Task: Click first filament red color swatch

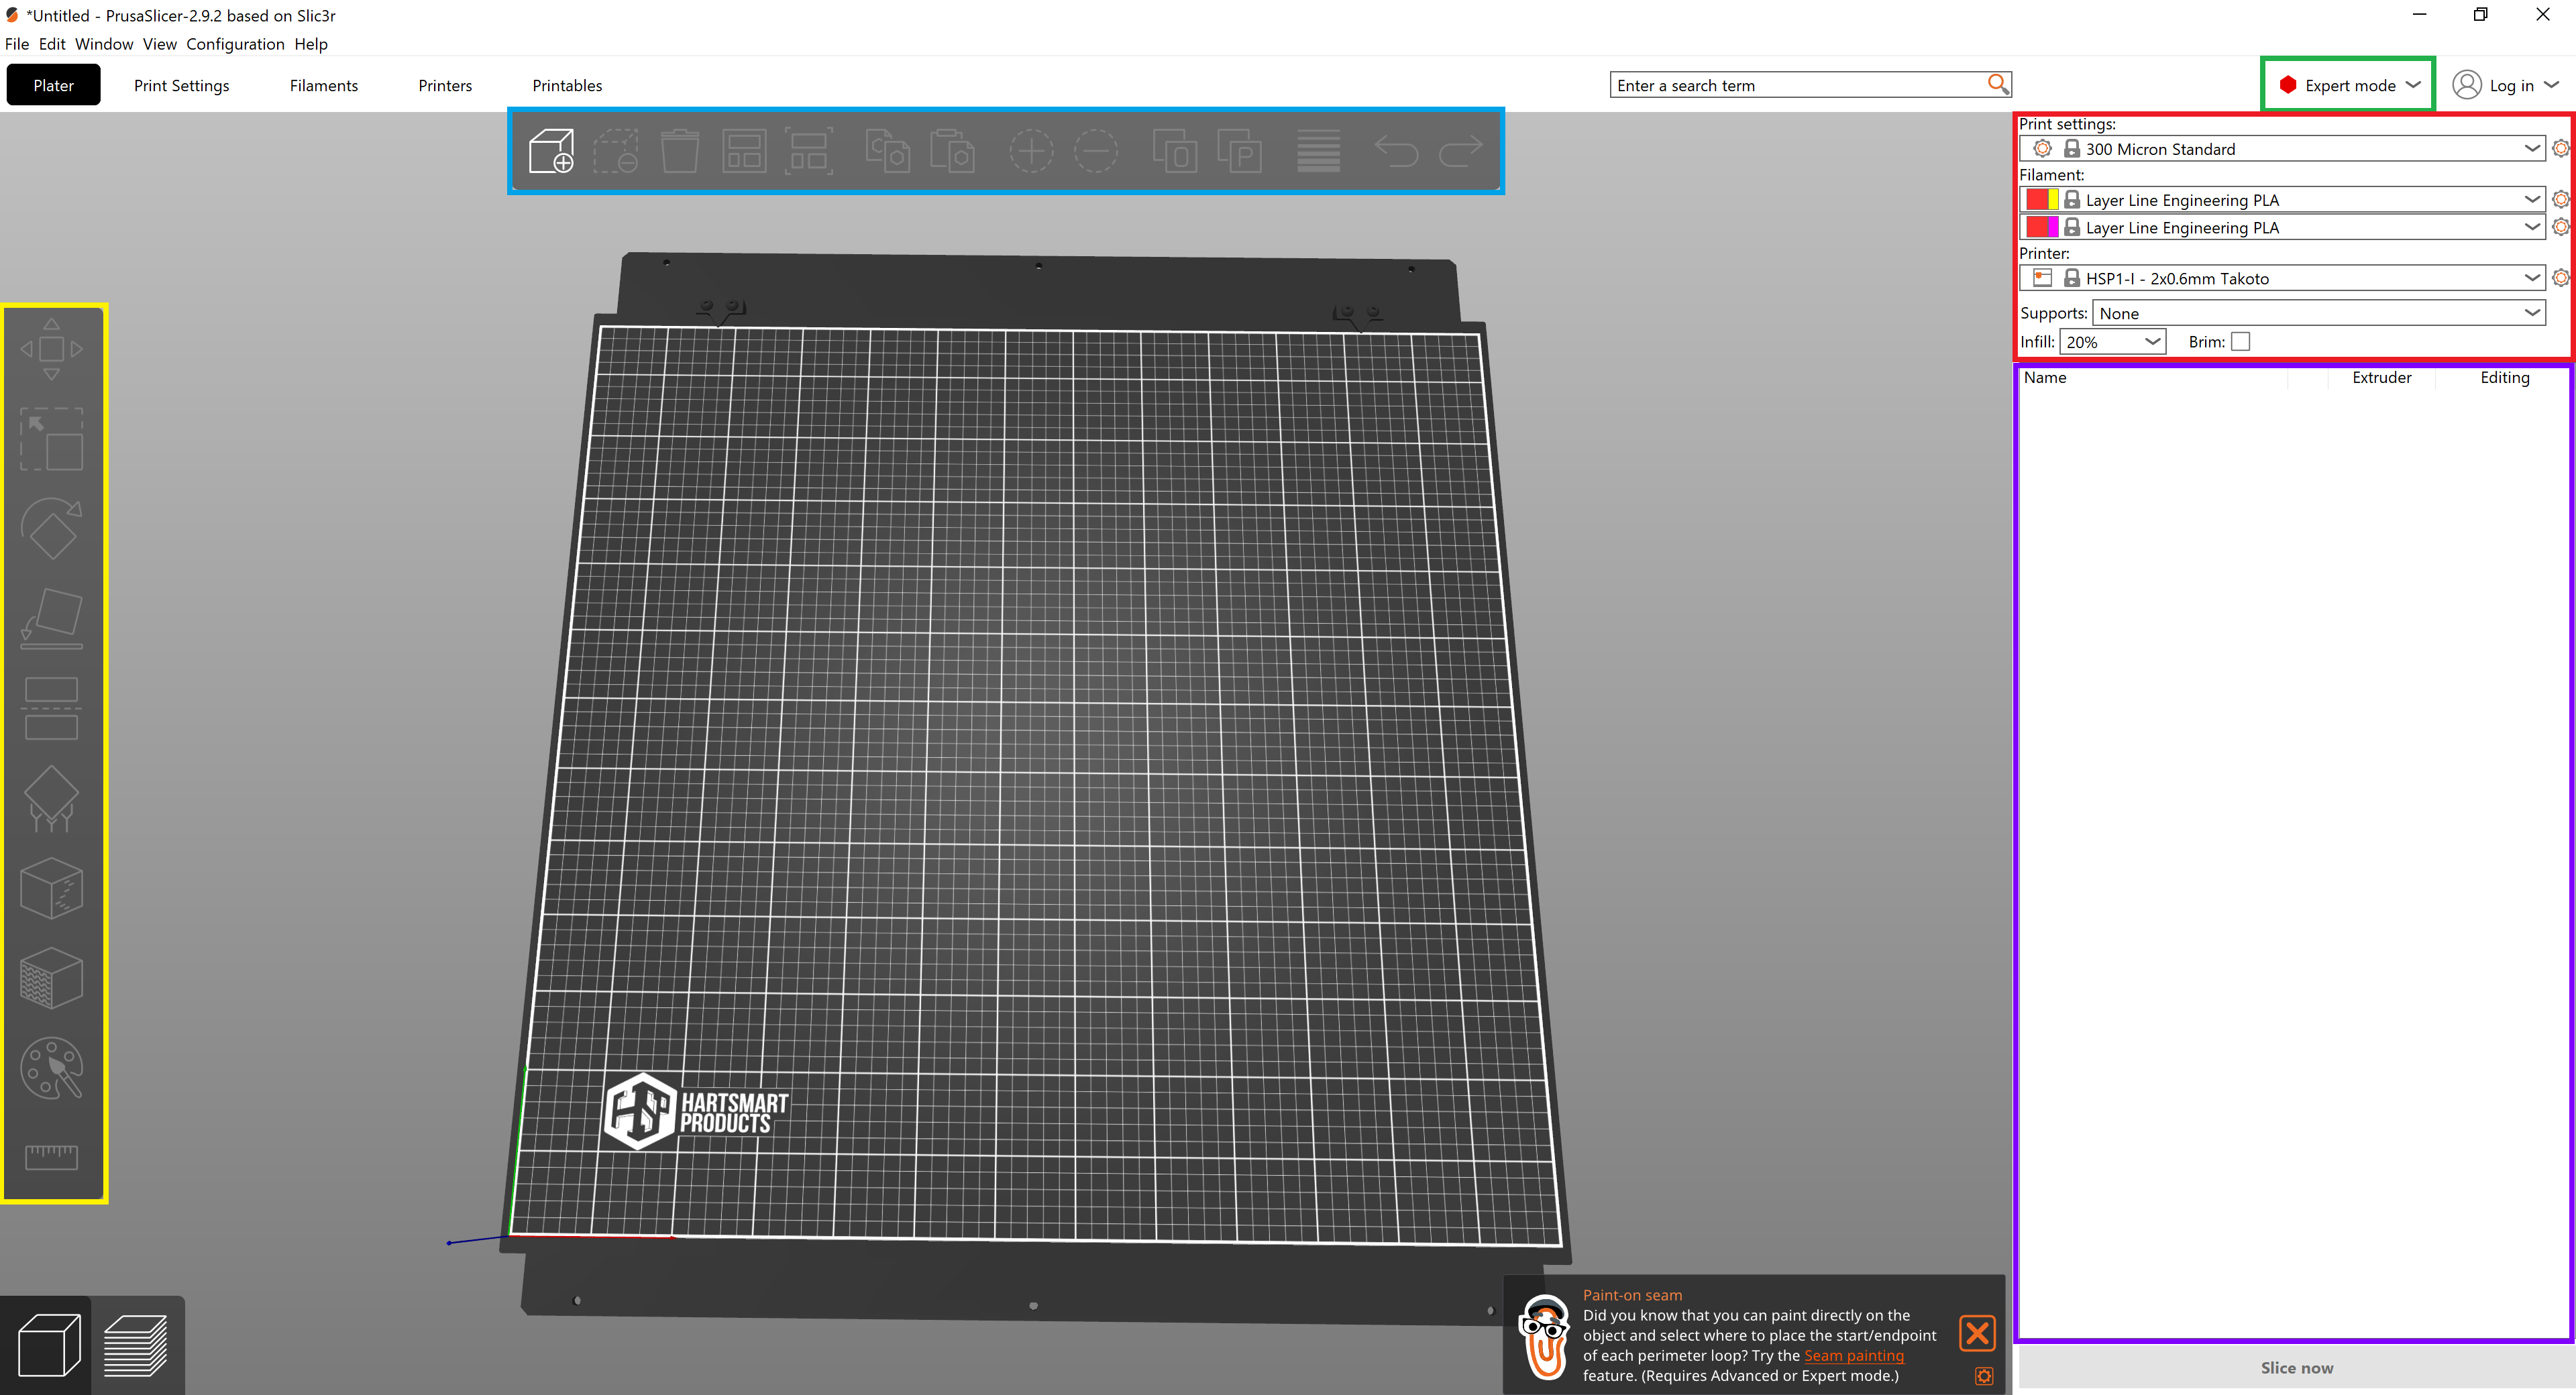Action: [x=2036, y=200]
